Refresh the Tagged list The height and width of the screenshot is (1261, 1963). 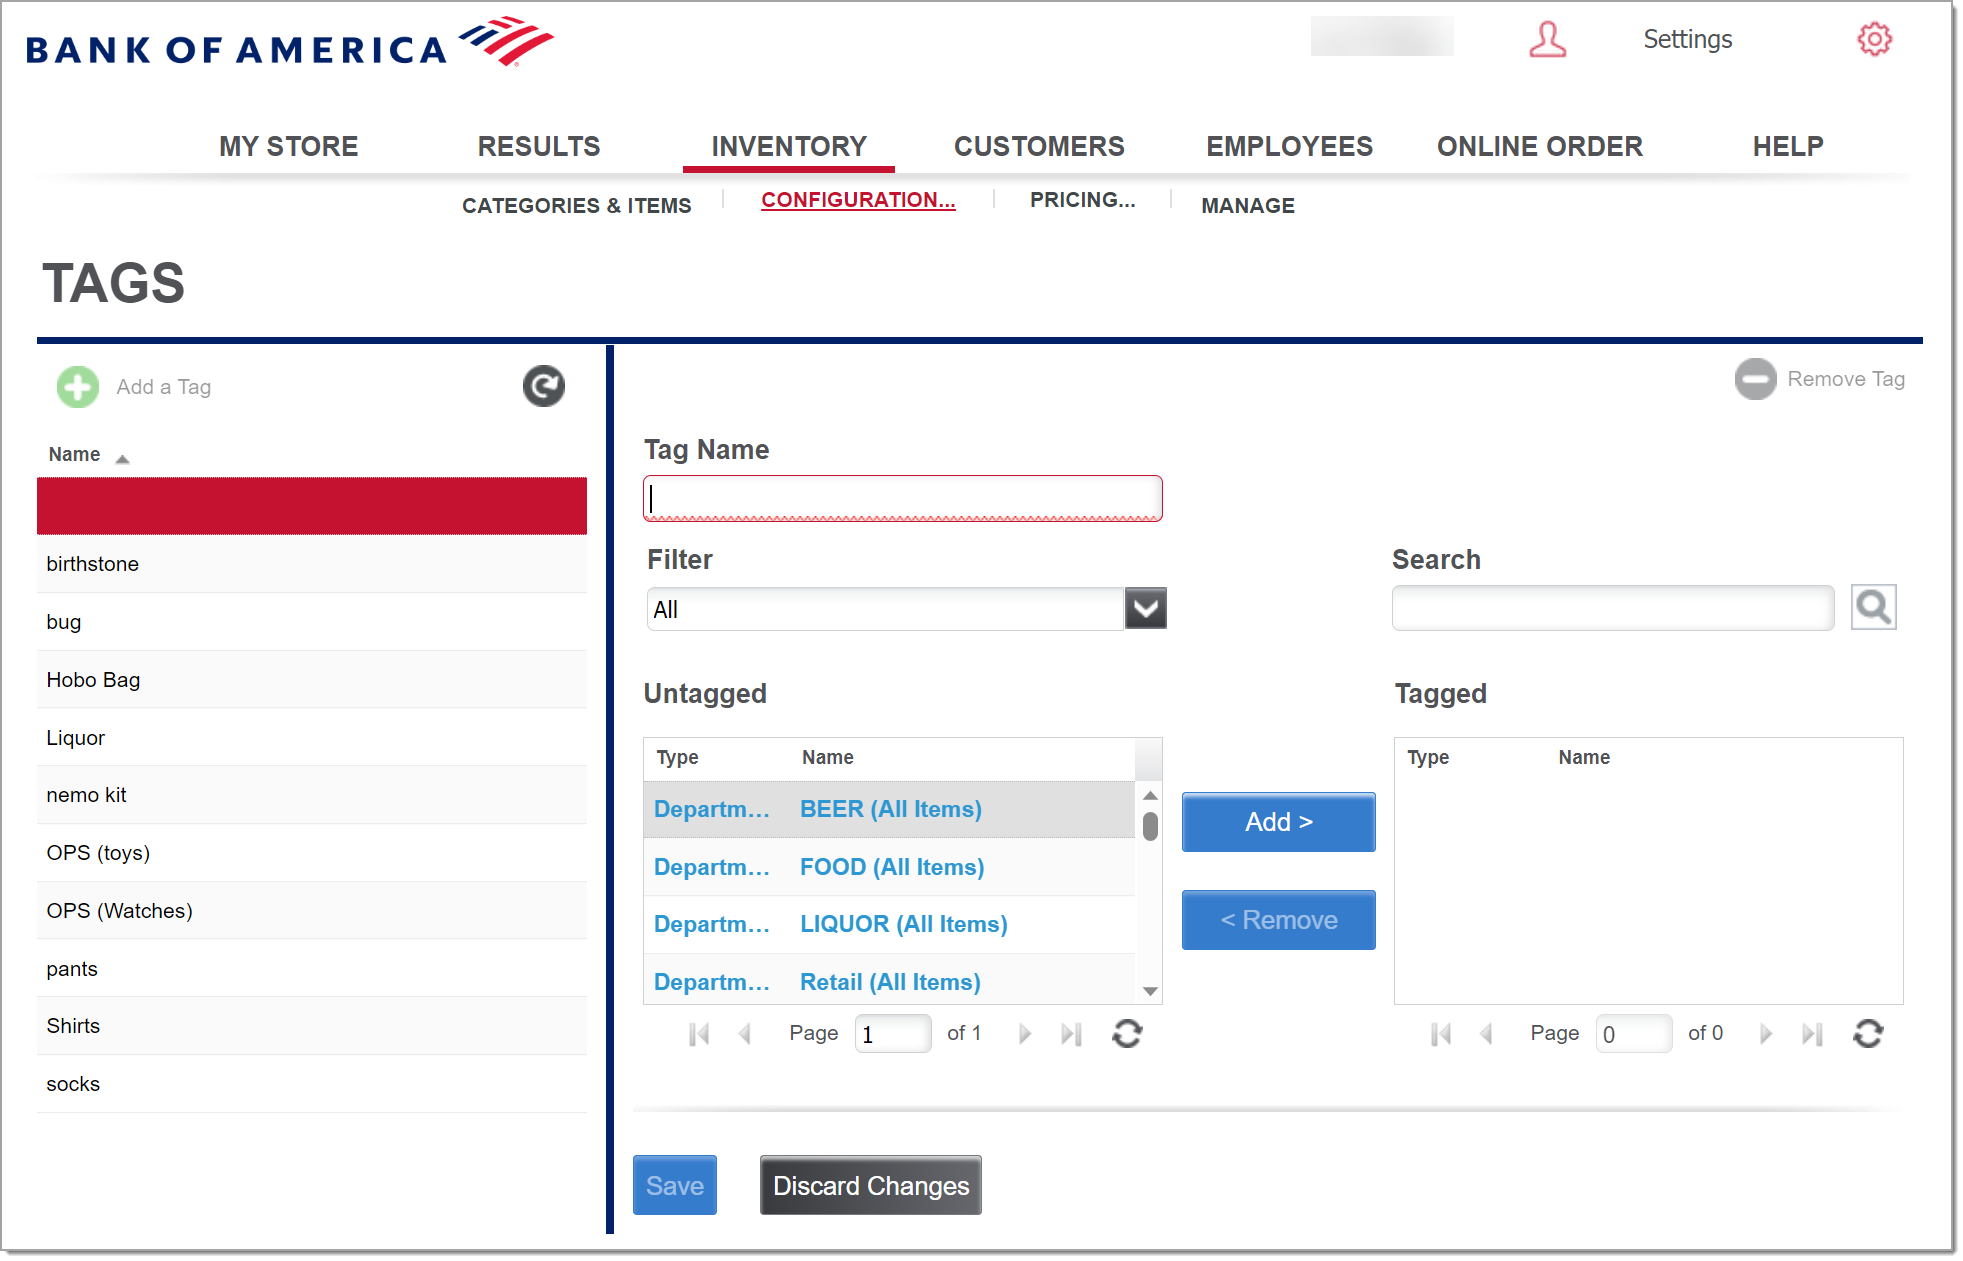1868,1034
